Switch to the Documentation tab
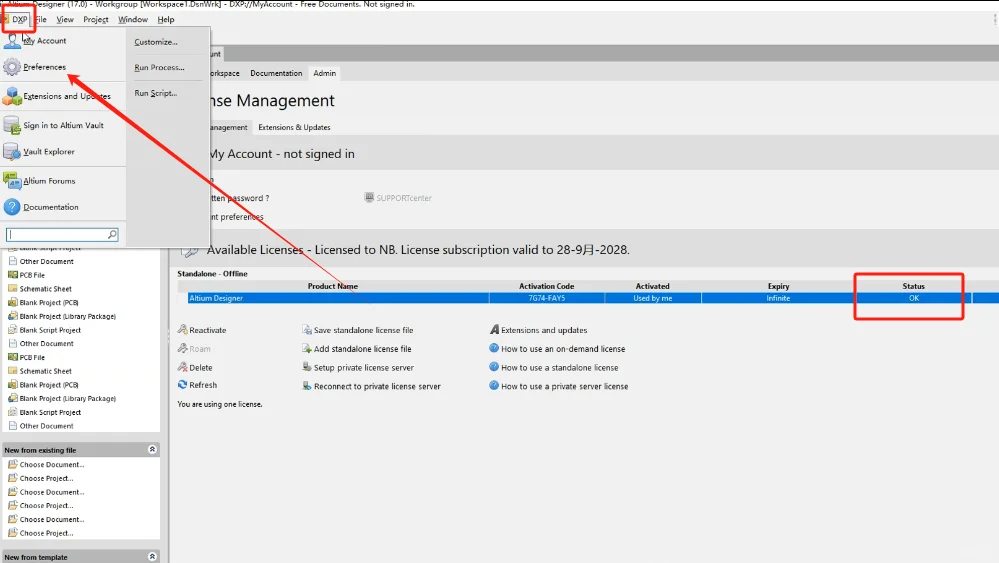This screenshot has width=999, height=563. [276, 73]
